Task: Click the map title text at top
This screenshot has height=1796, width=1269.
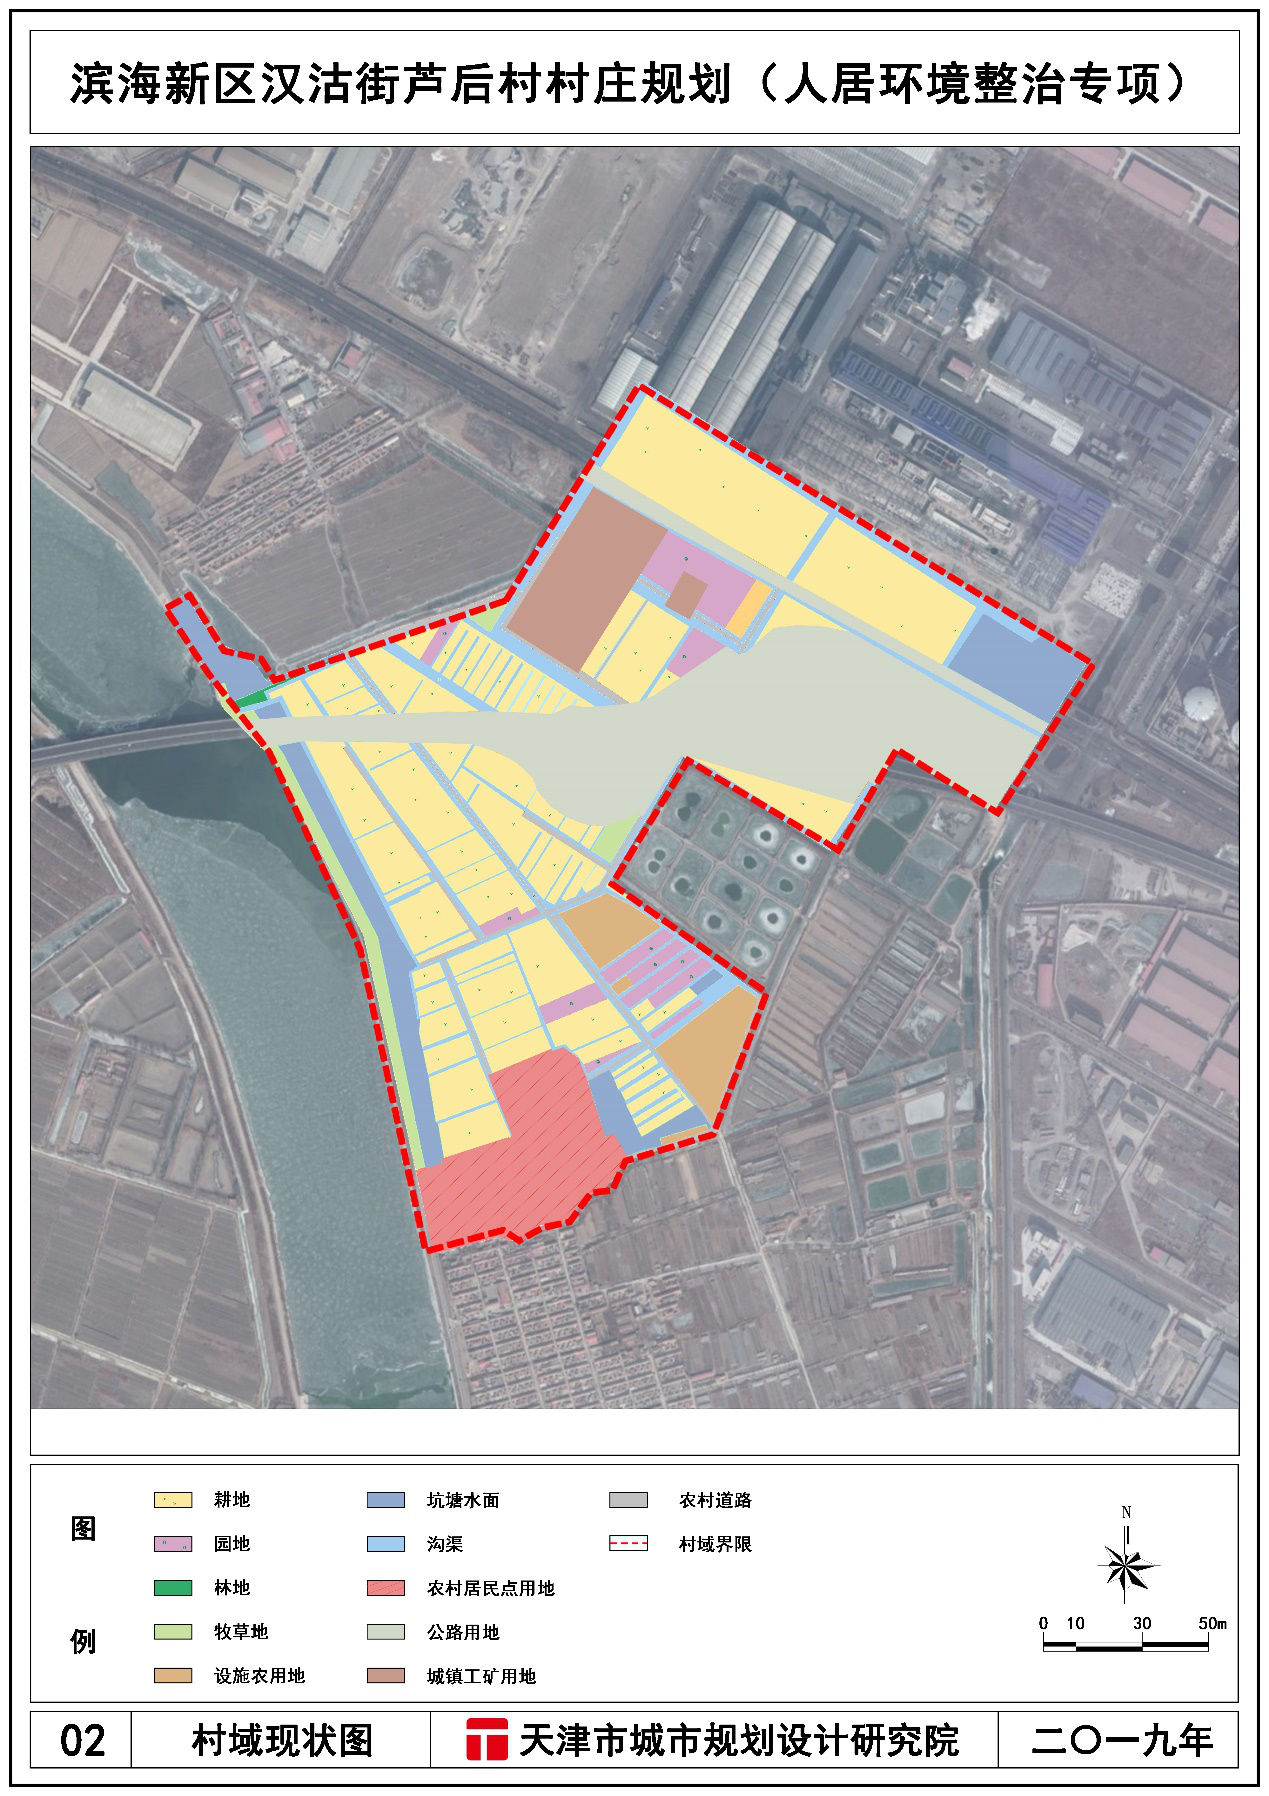Action: tap(633, 84)
